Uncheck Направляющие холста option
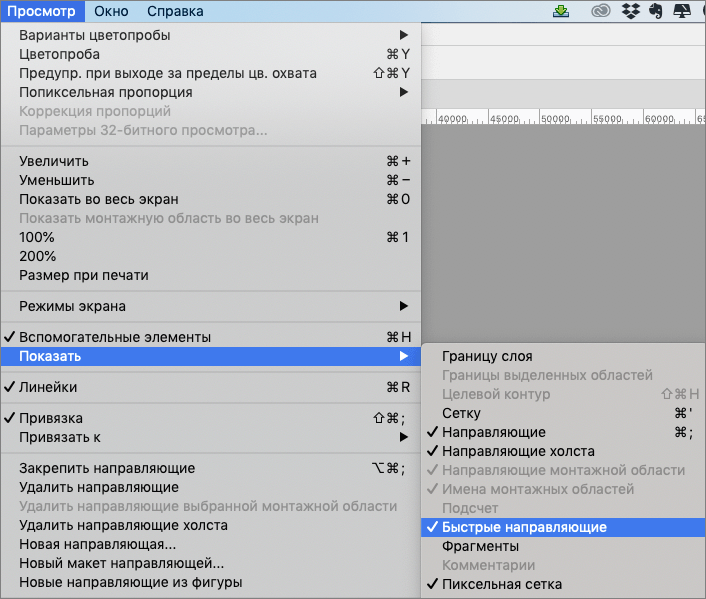This screenshot has width=706, height=599. pos(563,451)
